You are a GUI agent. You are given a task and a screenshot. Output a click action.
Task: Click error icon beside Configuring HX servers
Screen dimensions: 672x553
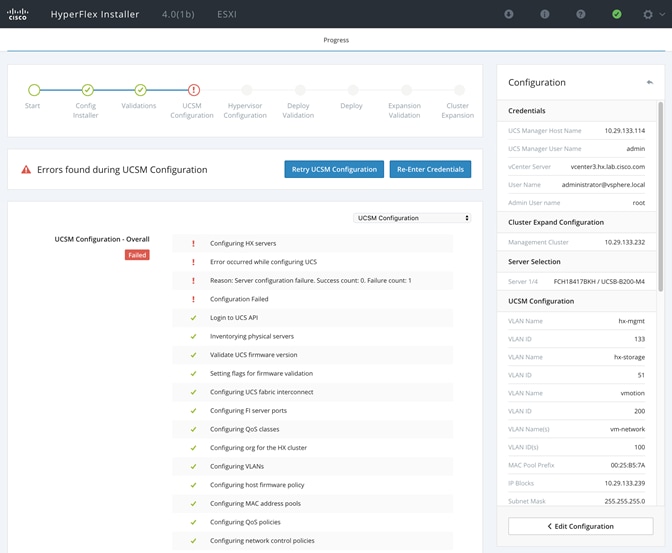pos(193,243)
